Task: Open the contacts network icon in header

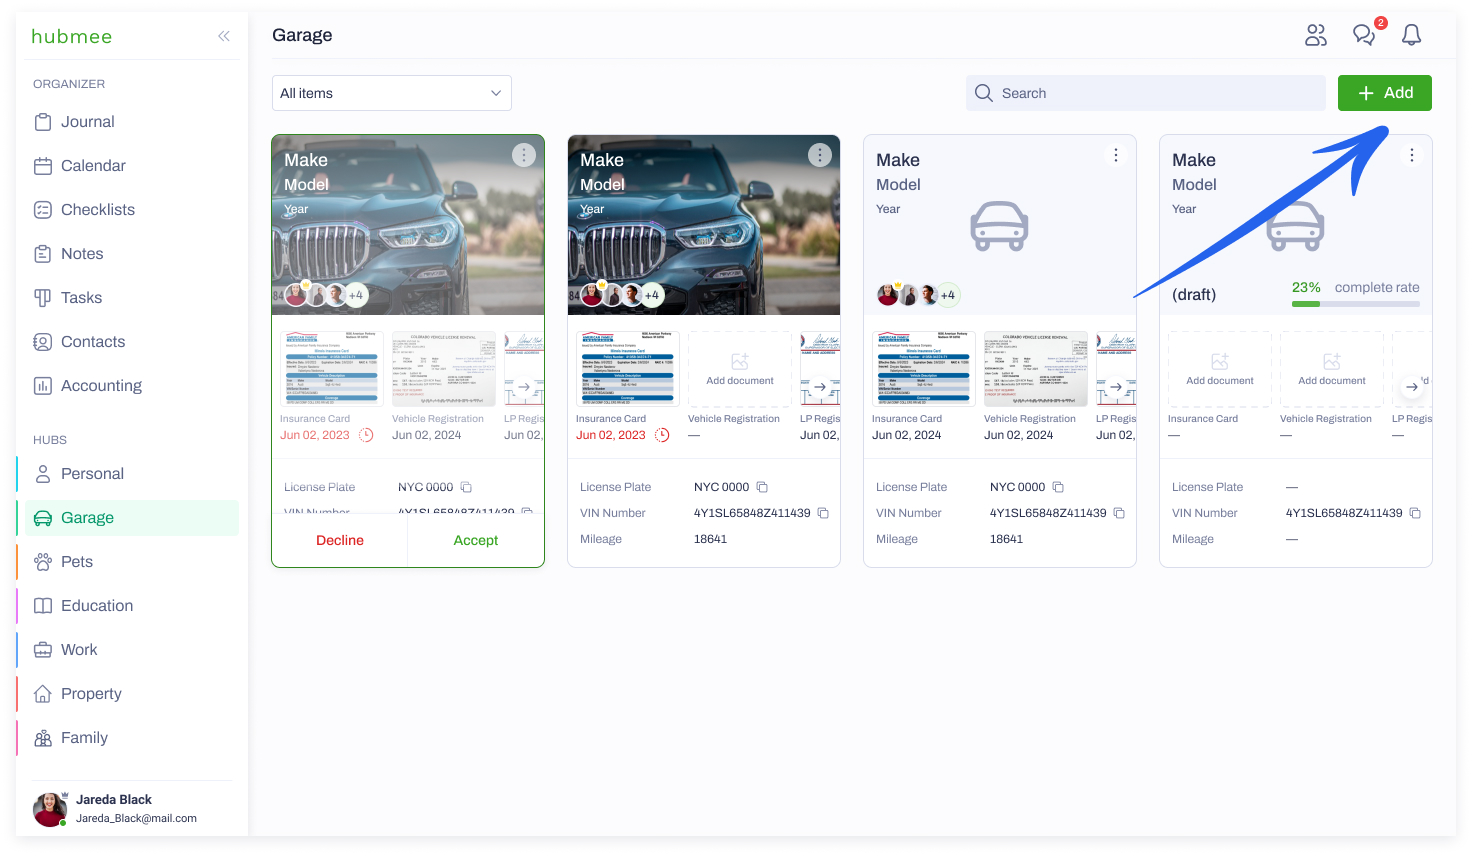Action: pyautogui.click(x=1316, y=35)
